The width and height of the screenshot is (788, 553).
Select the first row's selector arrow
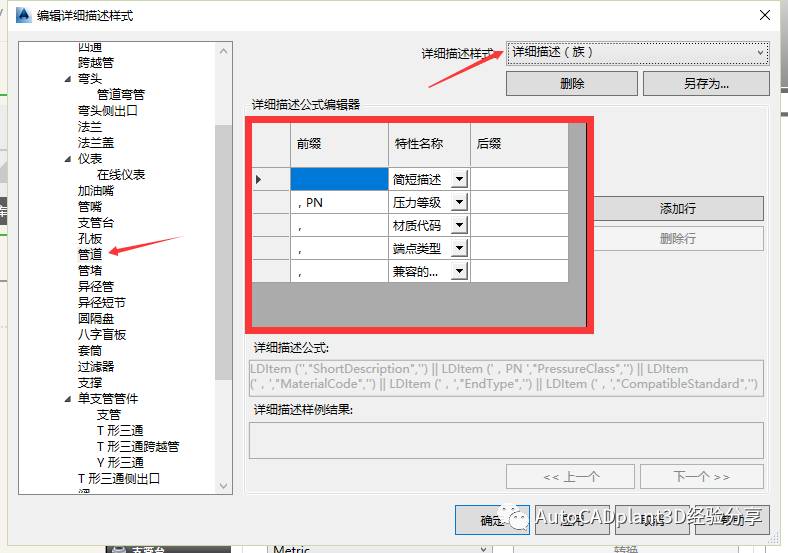pos(260,179)
